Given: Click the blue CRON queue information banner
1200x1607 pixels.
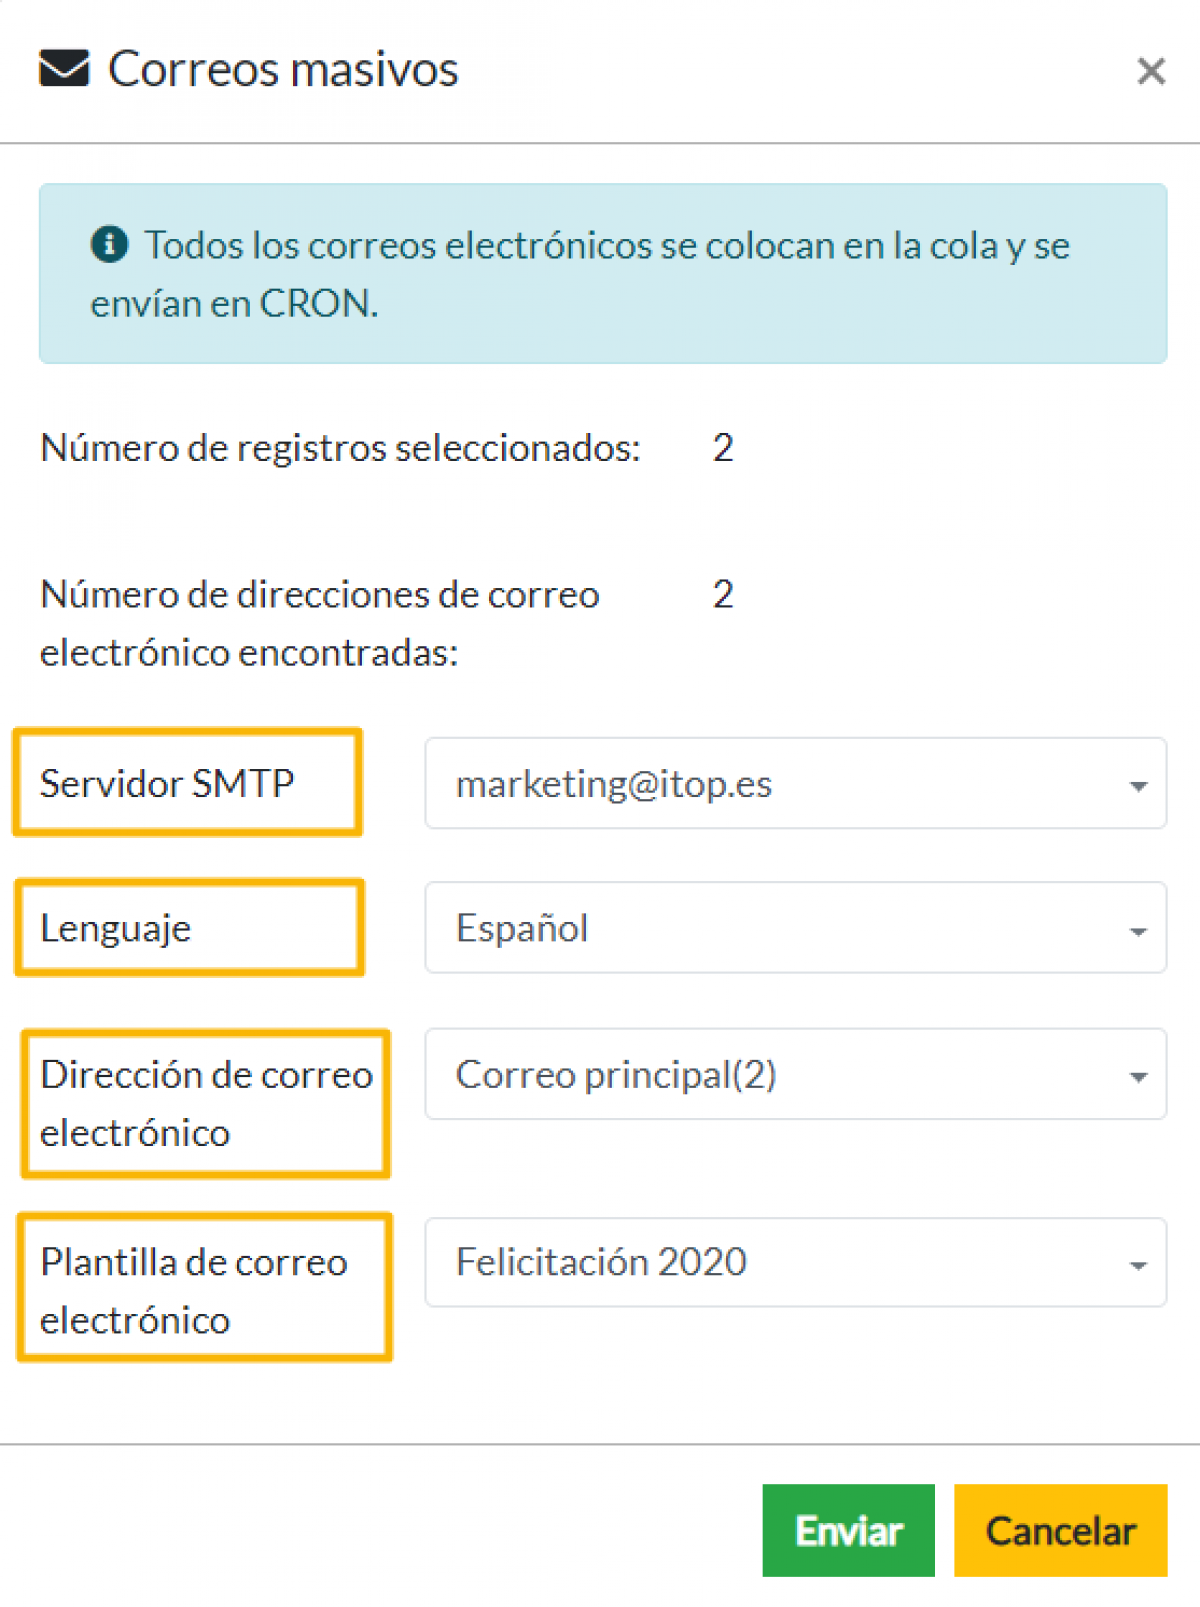Looking at the screenshot, I should click(x=603, y=273).
